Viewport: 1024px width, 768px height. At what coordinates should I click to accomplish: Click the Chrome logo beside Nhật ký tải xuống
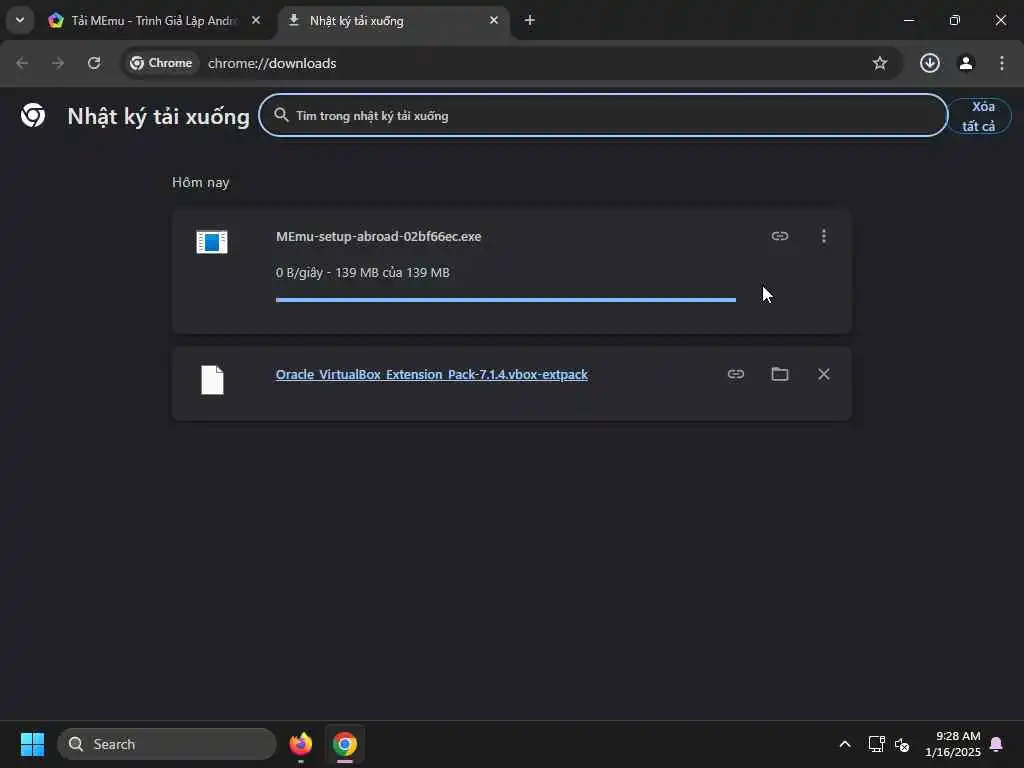click(x=33, y=115)
